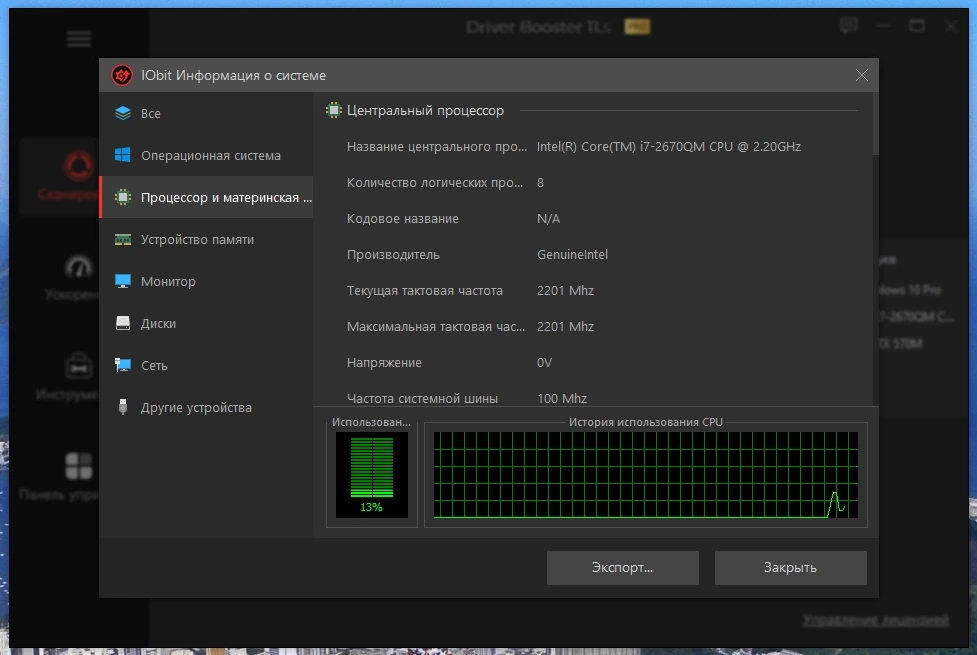Click the История использования CPU graph
977x655 pixels.
tap(646, 475)
